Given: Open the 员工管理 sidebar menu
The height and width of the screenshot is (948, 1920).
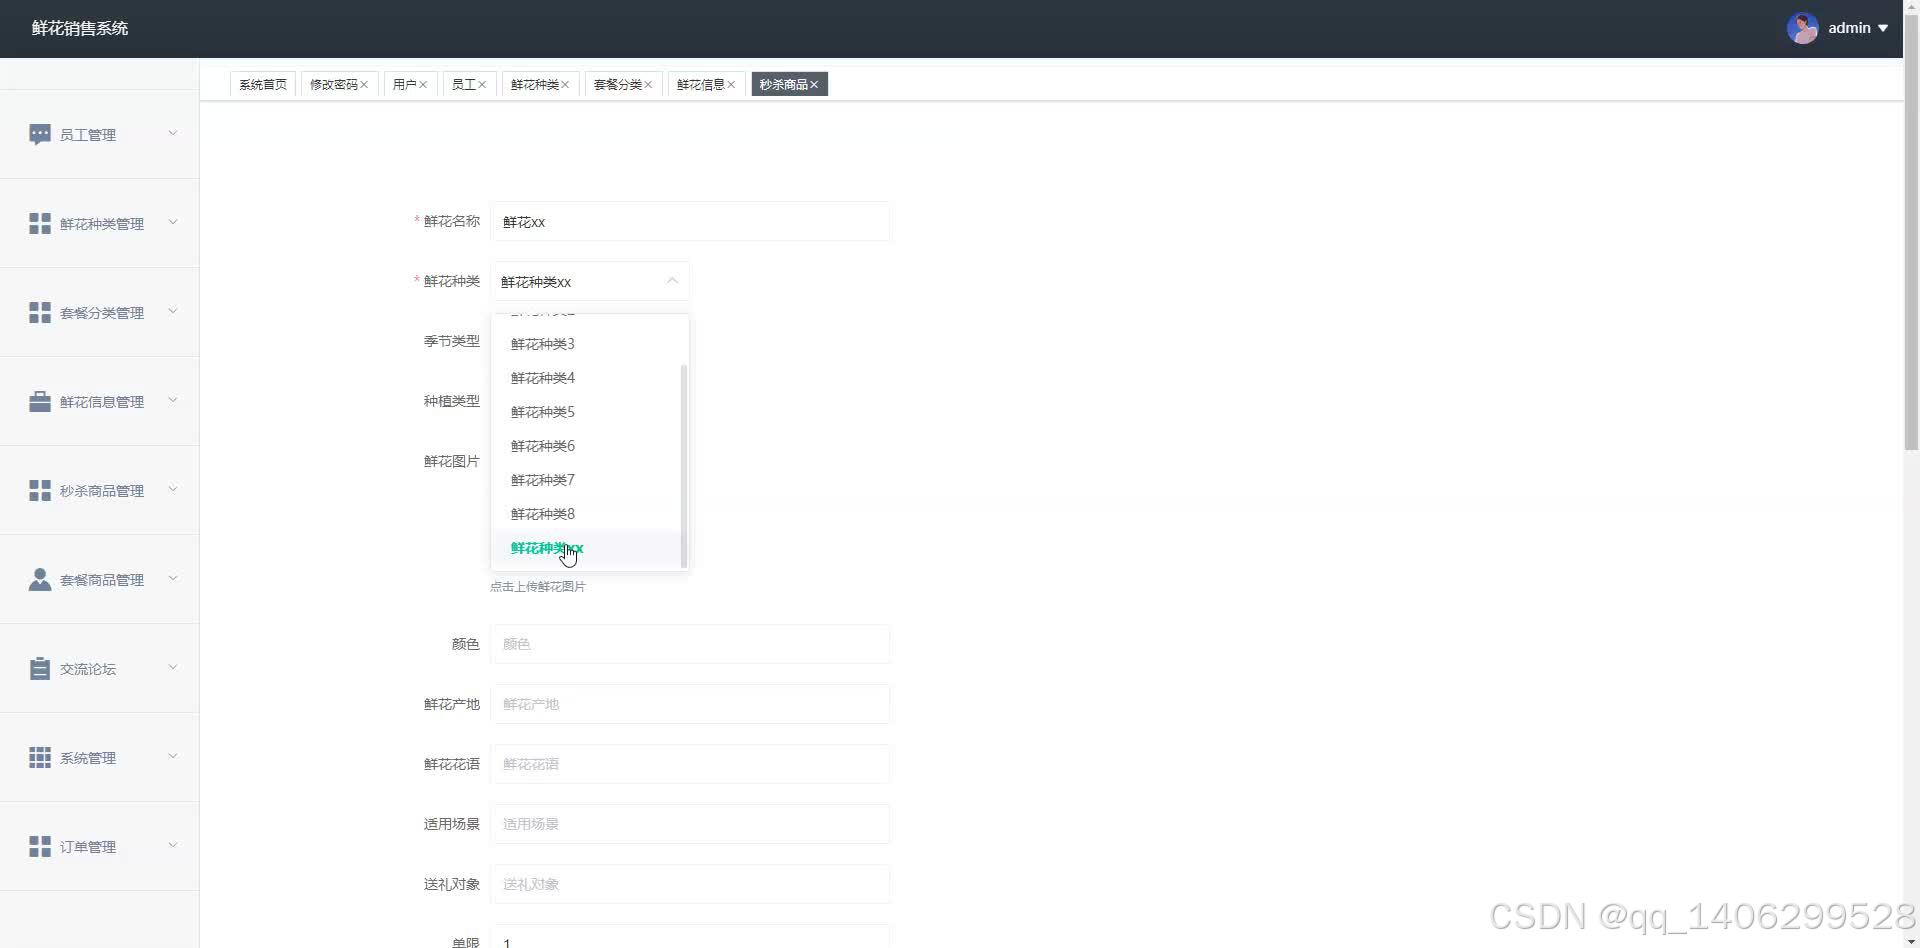Looking at the screenshot, I should point(99,134).
